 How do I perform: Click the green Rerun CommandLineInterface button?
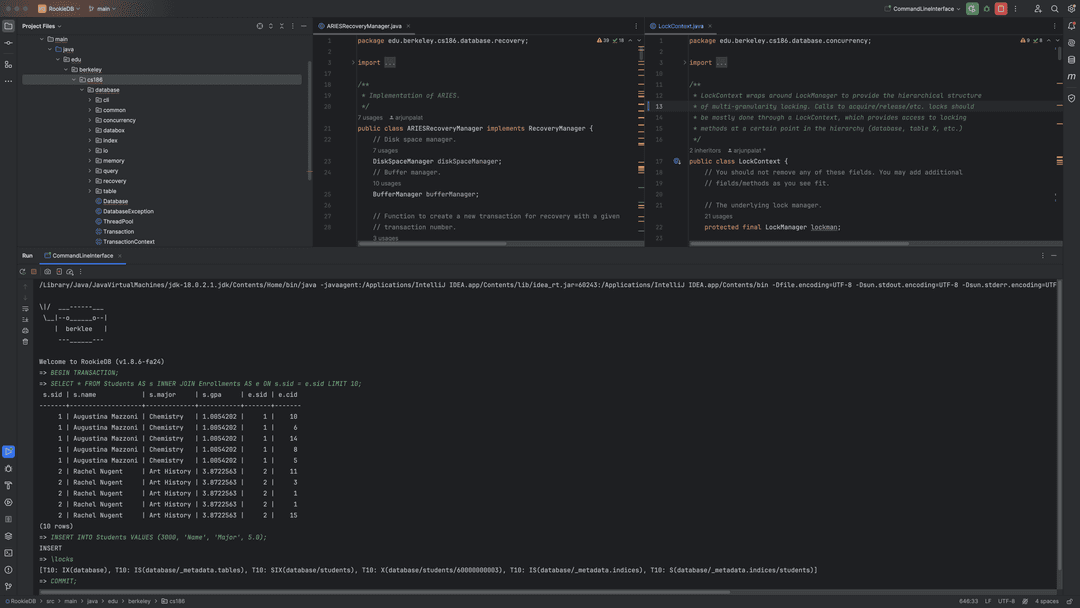[x=972, y=9]
